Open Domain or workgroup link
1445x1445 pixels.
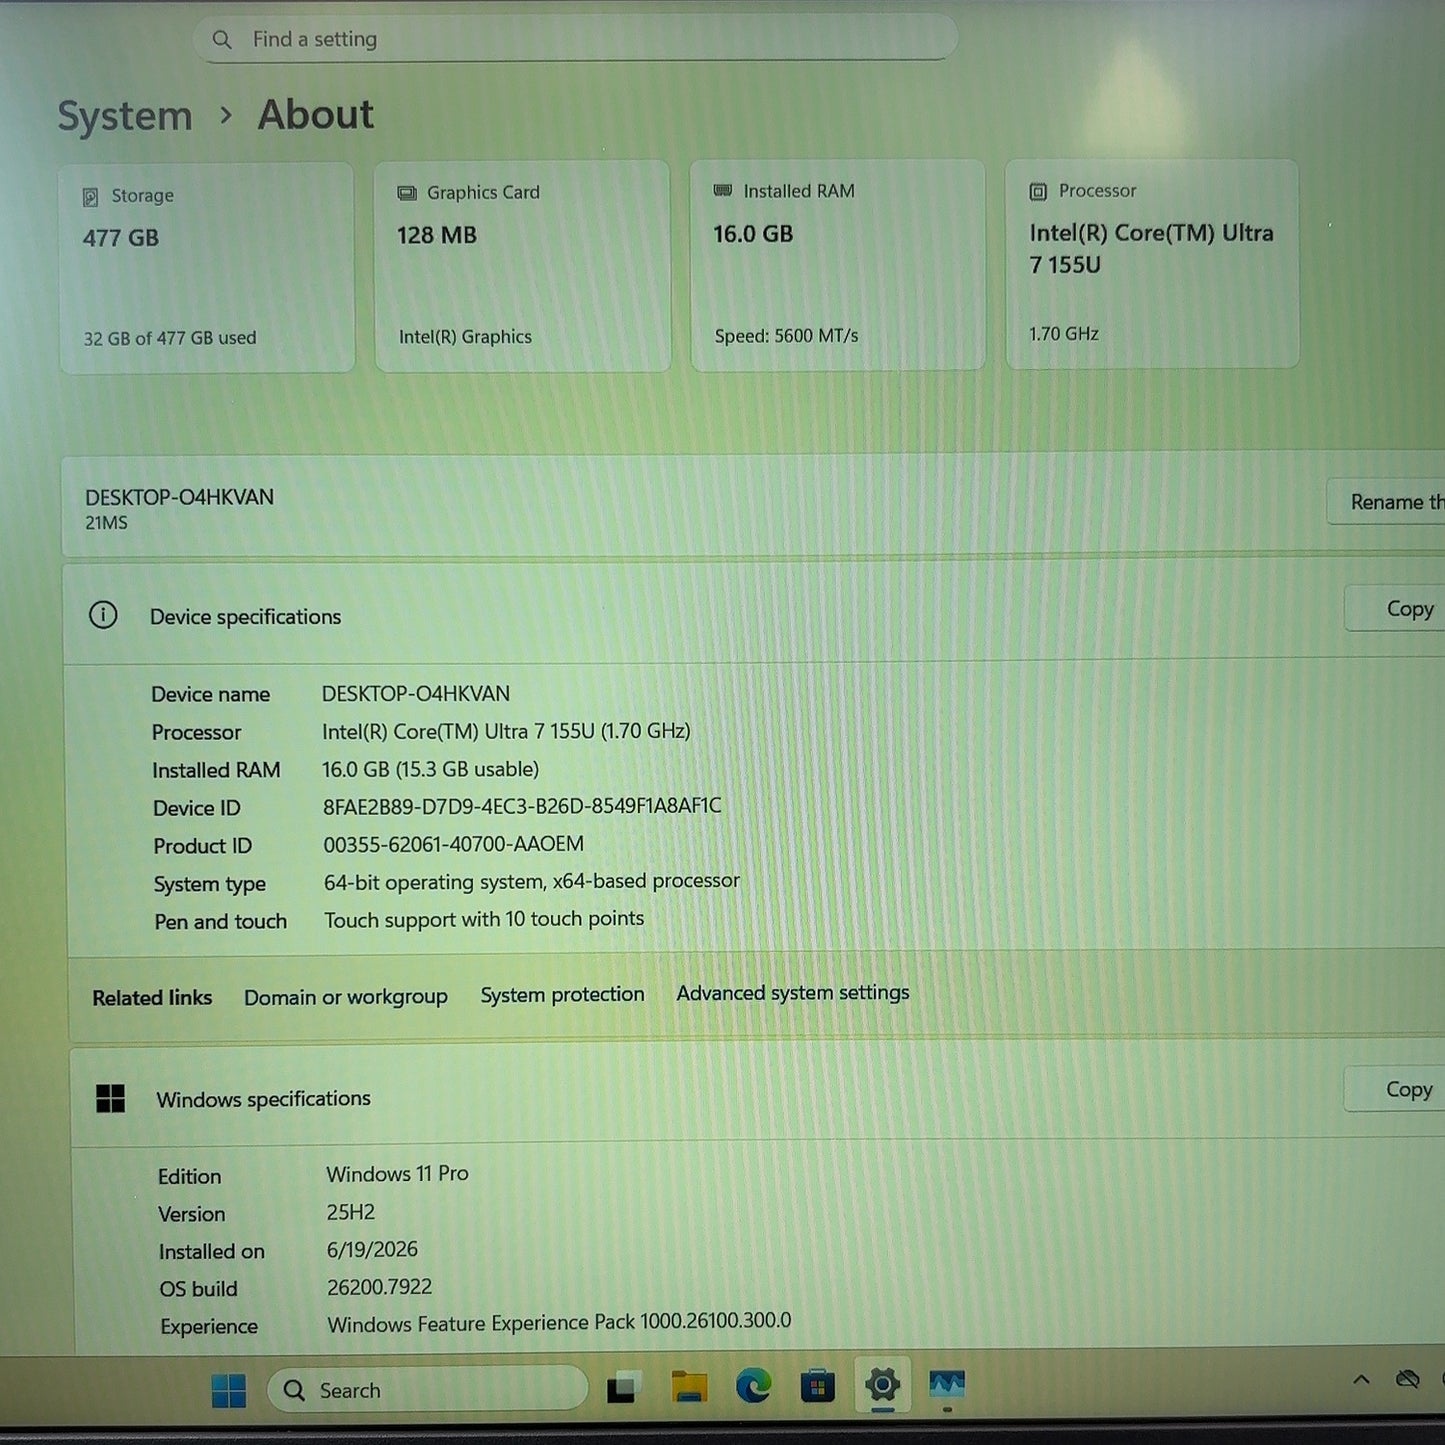[x=346, y=997]
